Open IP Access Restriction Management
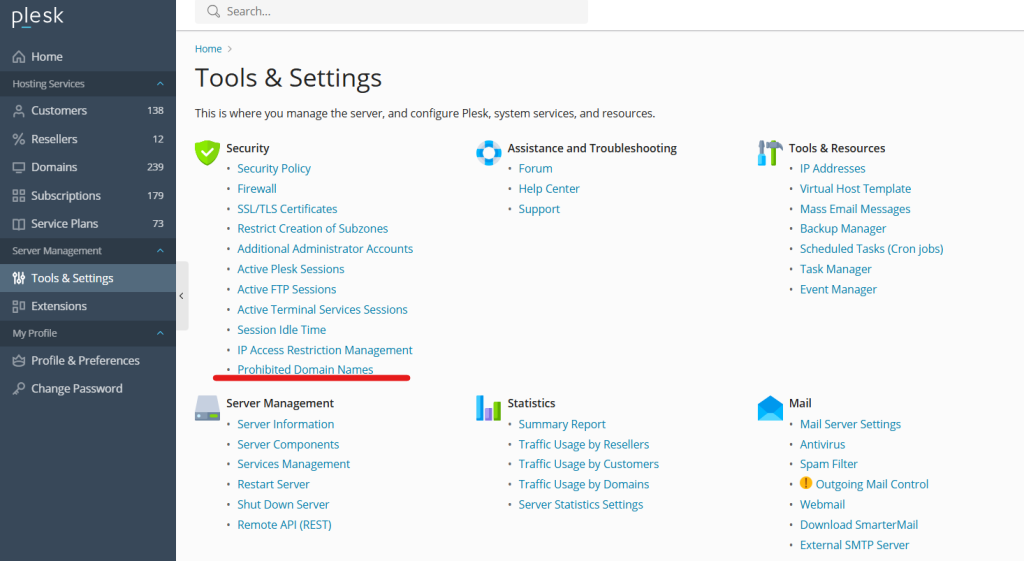The image size is (1024, 561). coord(325,350)
